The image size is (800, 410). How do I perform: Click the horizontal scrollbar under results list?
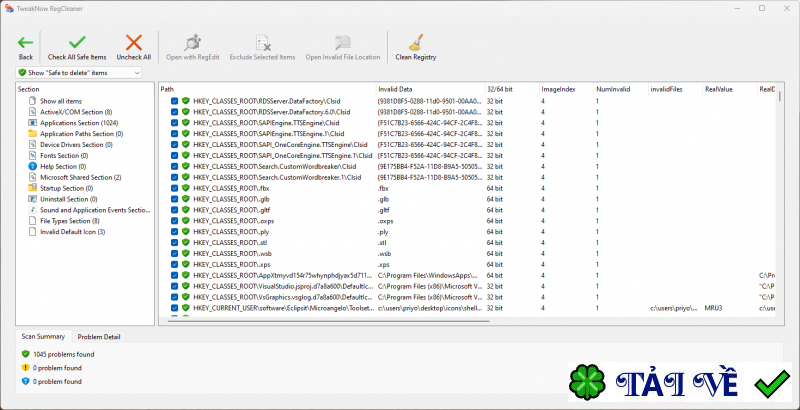(329, 321)
